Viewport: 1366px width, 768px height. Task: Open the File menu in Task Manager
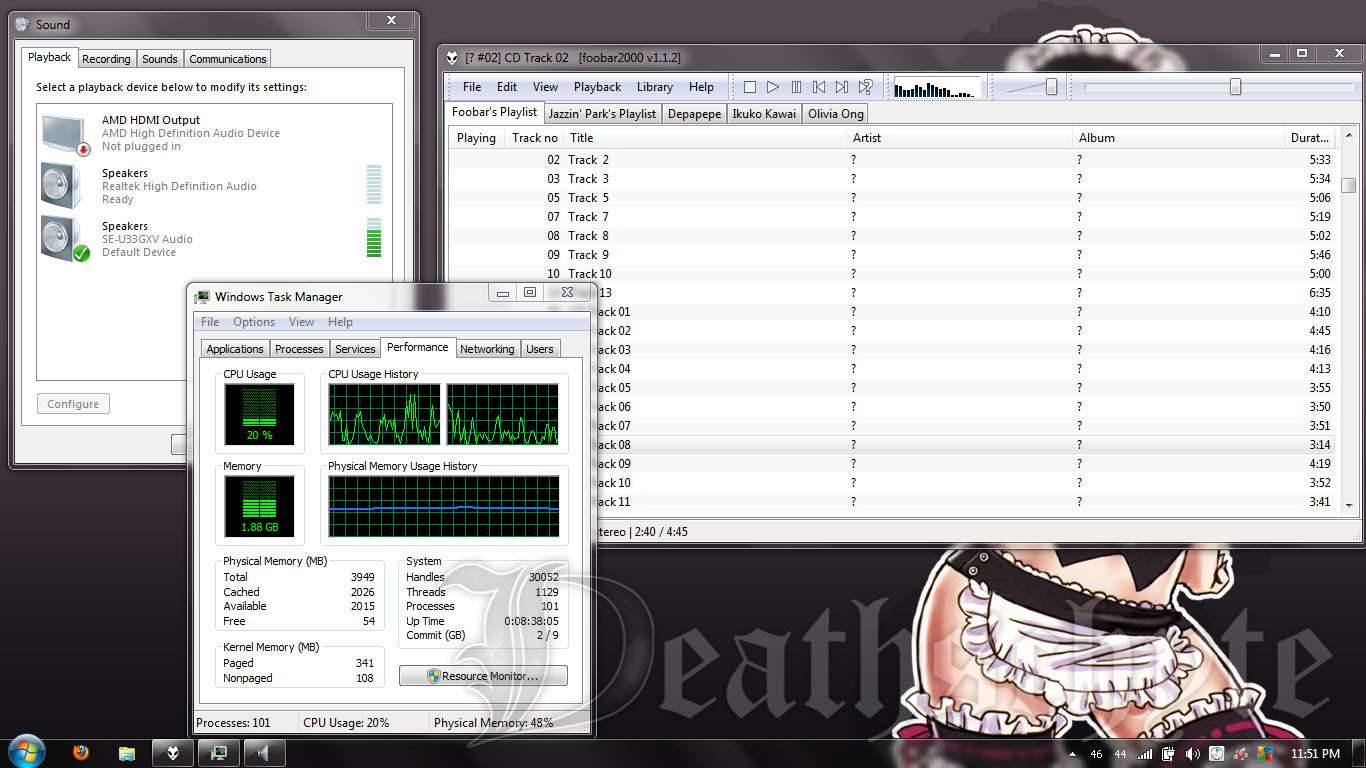210,322
